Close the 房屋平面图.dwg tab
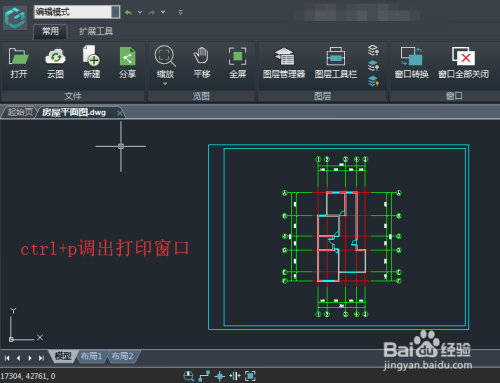 pos(120,113)
